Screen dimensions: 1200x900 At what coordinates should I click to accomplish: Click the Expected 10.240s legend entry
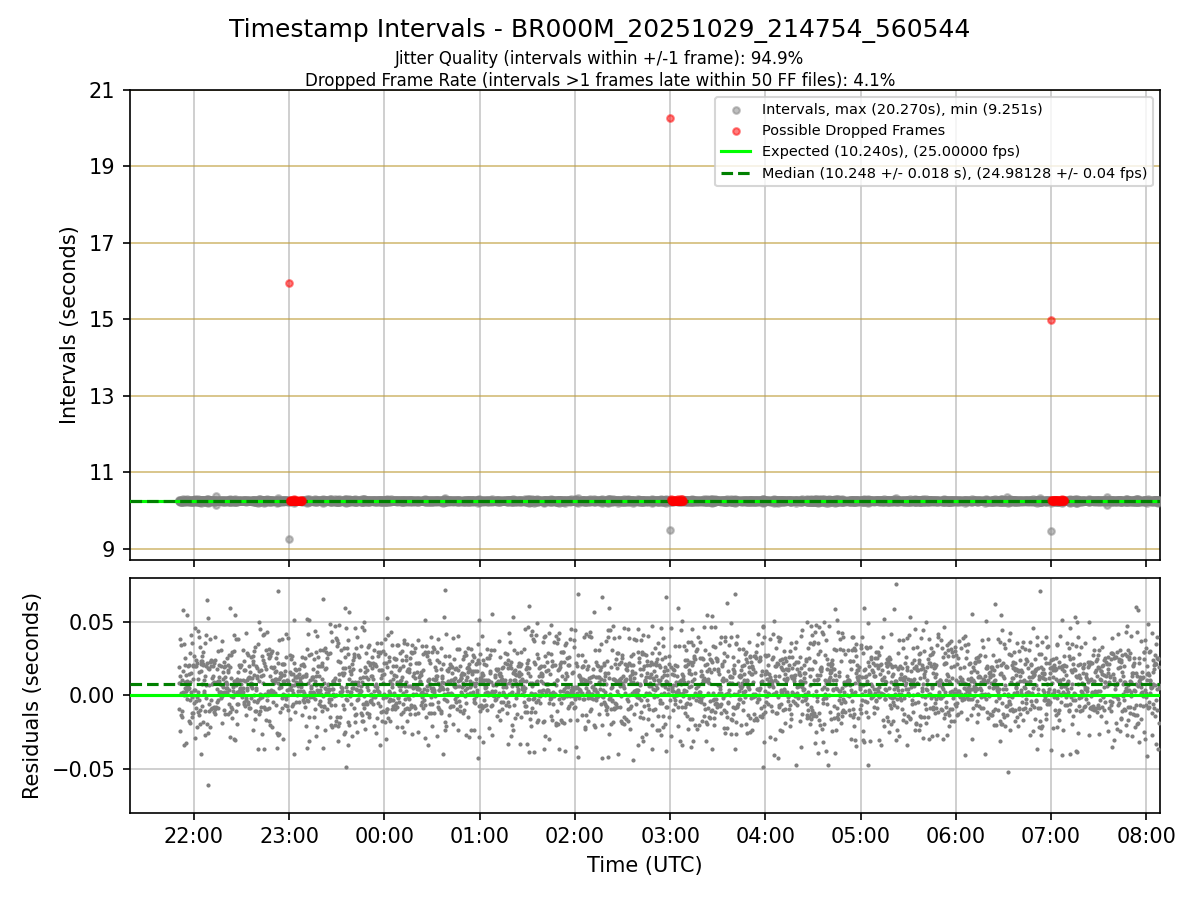tap(891, 151)
